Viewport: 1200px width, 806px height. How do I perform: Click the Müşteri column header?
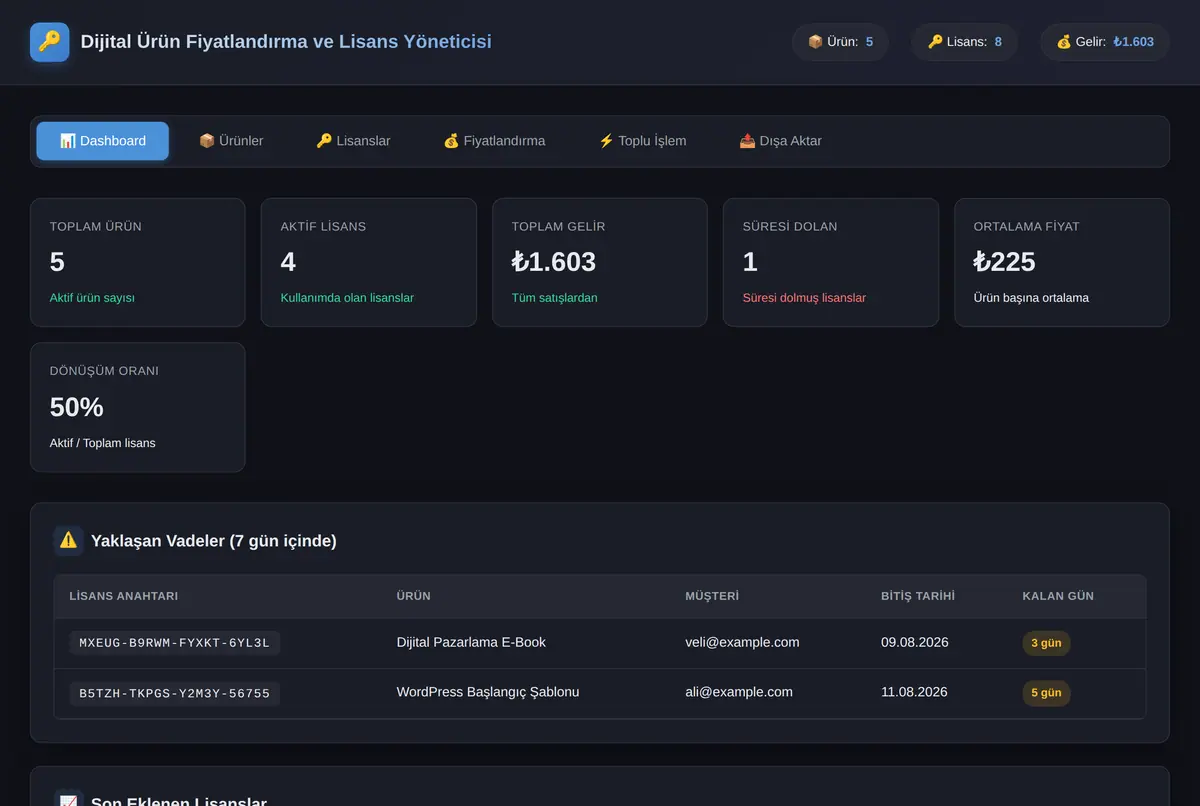click(x=712, y=596)
